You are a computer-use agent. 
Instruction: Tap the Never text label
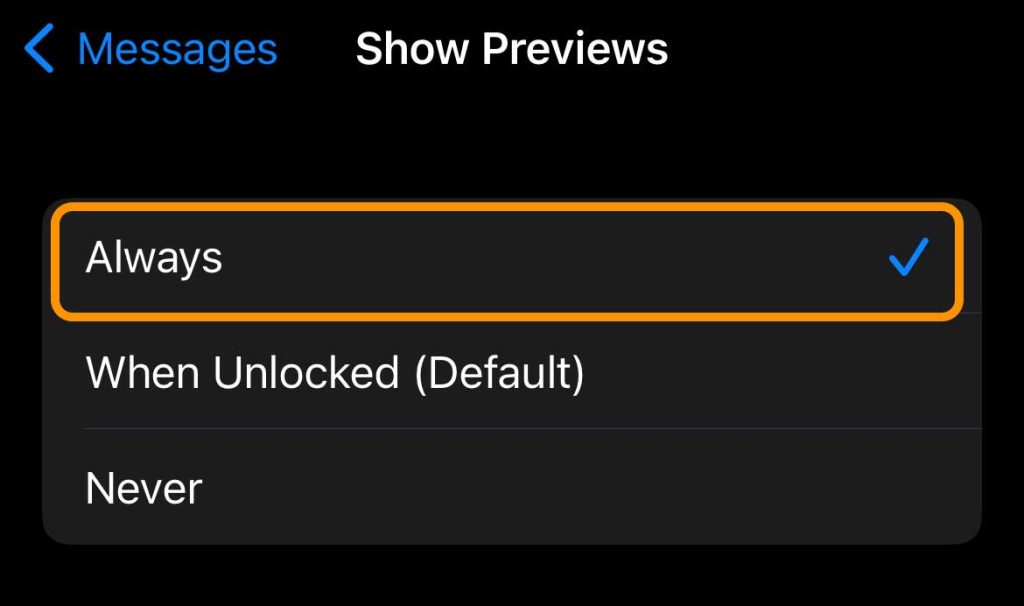click(x=144, y=488)
